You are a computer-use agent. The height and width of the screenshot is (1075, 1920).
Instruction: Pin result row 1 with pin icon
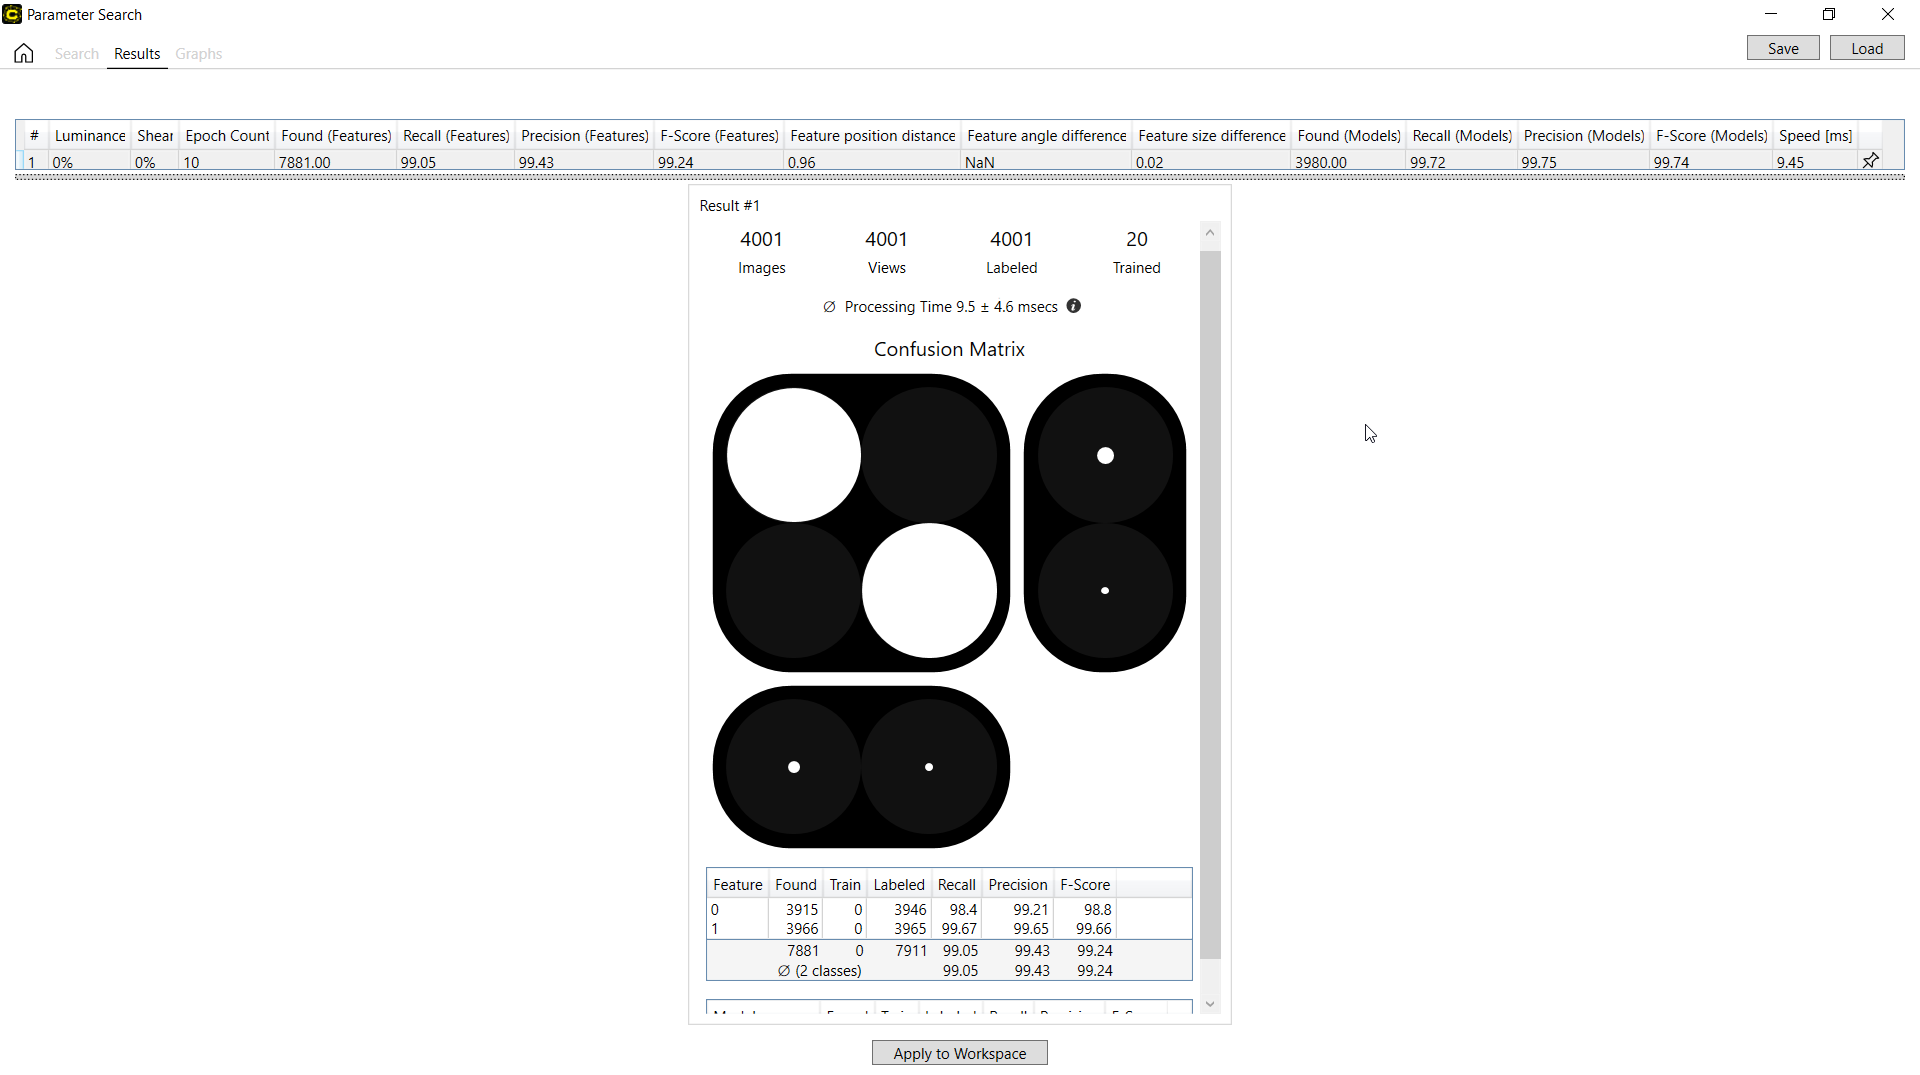tap(1870, 161)
